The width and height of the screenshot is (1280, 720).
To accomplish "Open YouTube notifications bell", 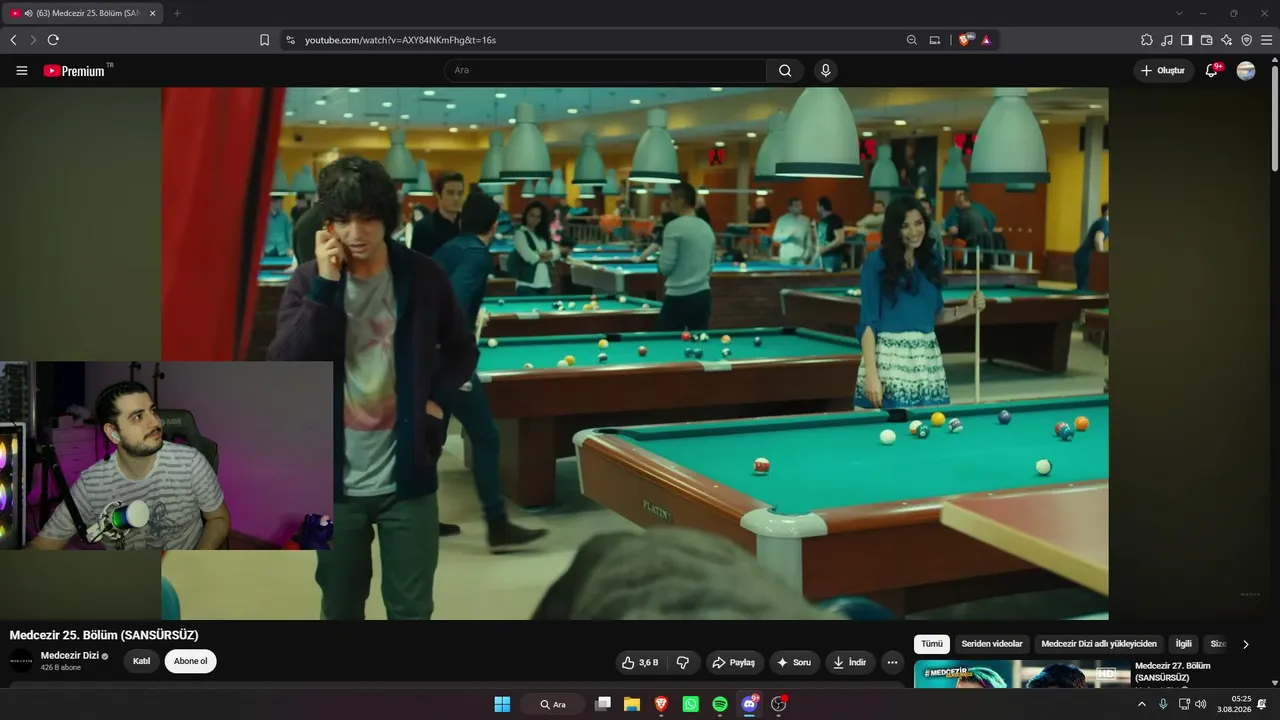I will 1212,71.
